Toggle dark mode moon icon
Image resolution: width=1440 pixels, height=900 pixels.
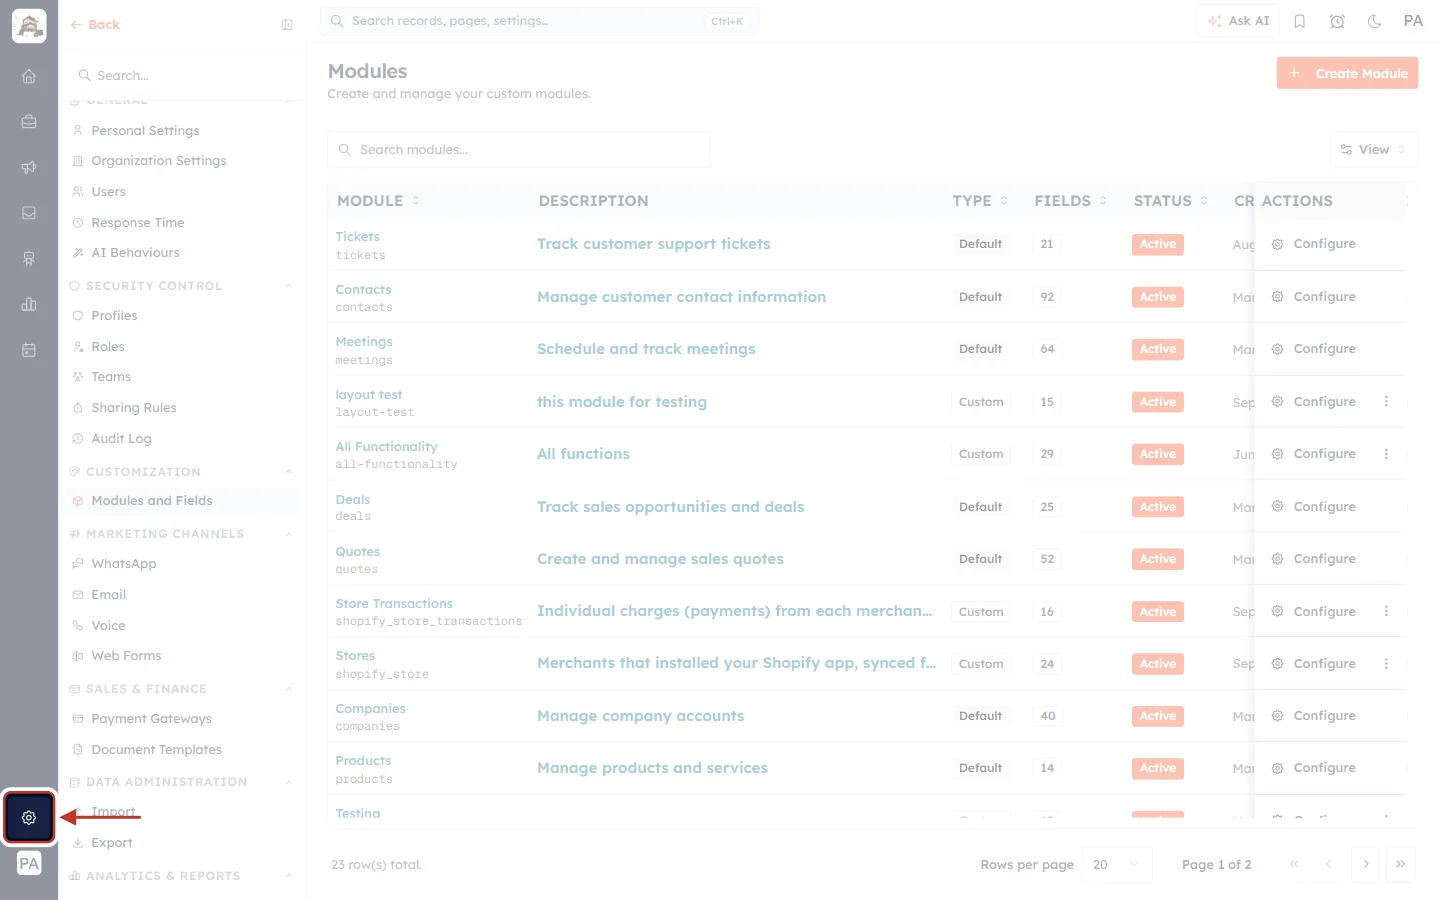[1375, 21]
